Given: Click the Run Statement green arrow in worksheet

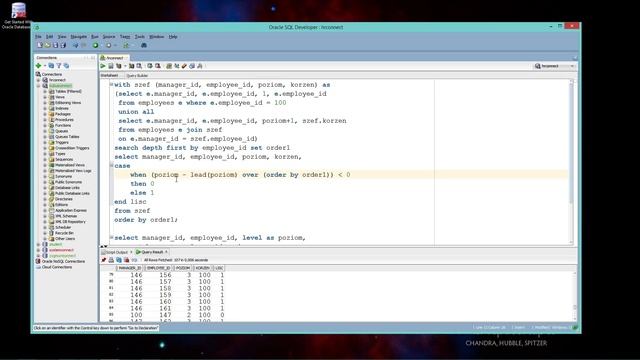Looking at the screenshot, I should click(103, 66).
